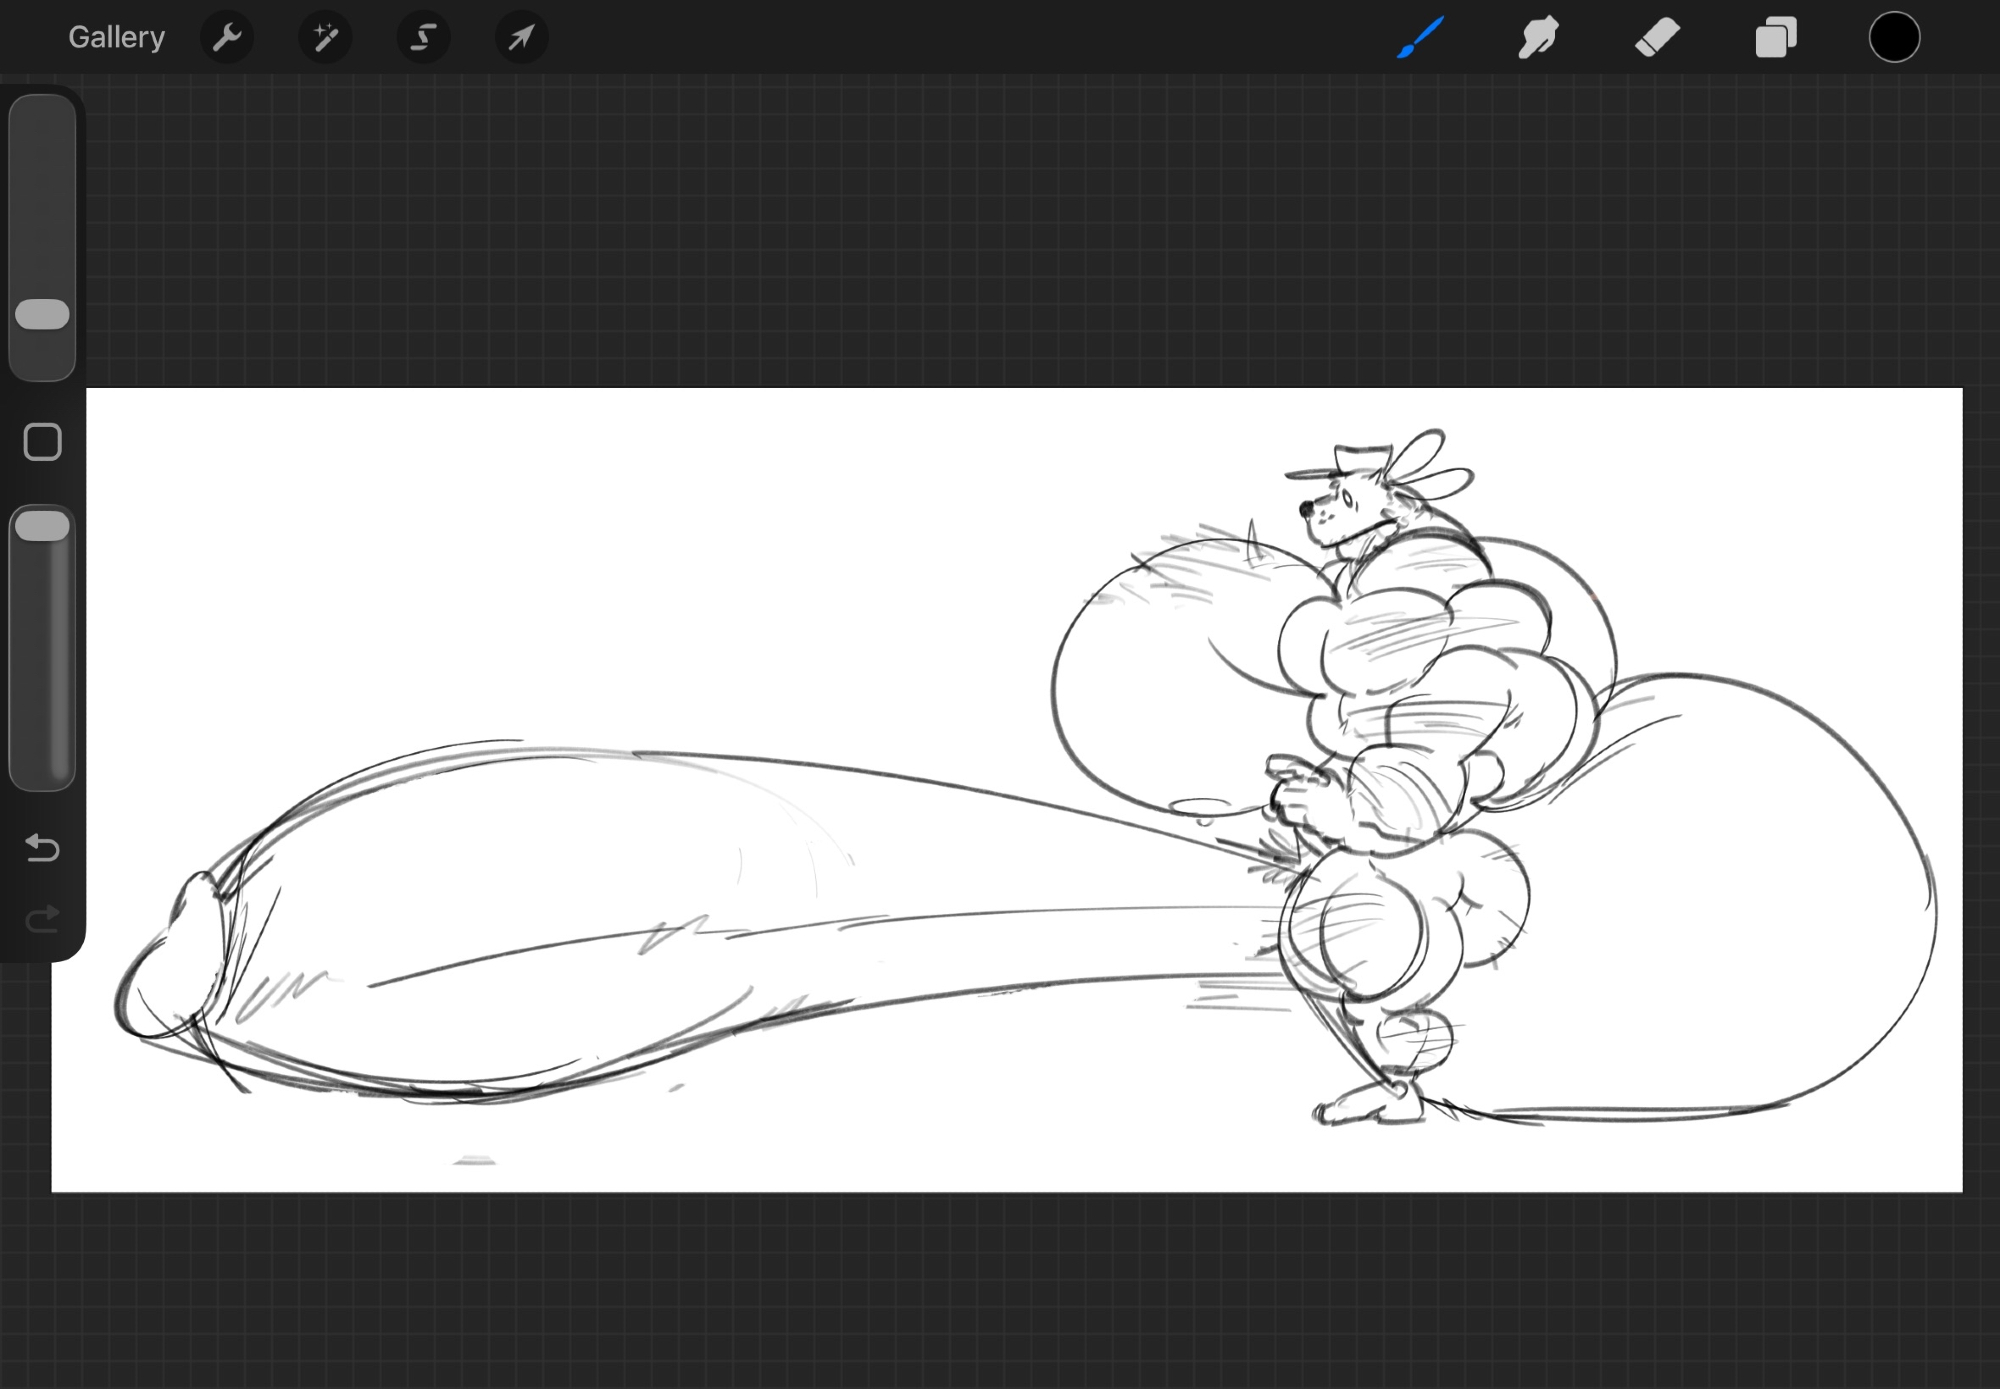2000x1389 pixels.
Task: Click the dark grid area below canvas
Action: 1000,1290
